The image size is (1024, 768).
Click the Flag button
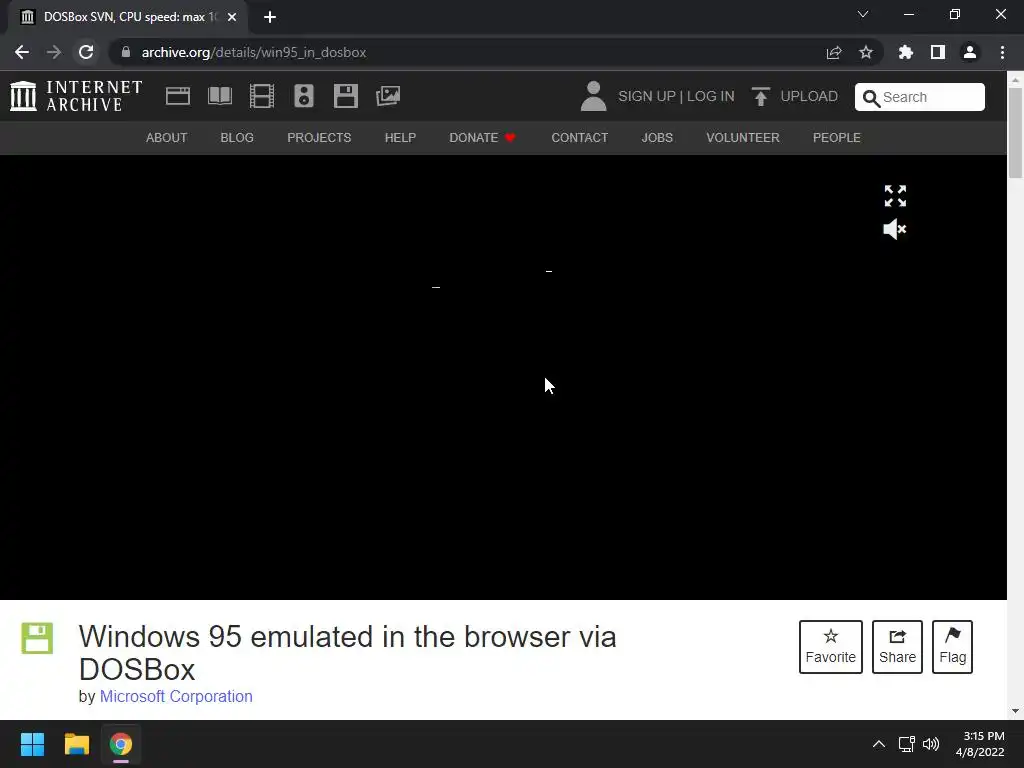[x=952, y=647]
